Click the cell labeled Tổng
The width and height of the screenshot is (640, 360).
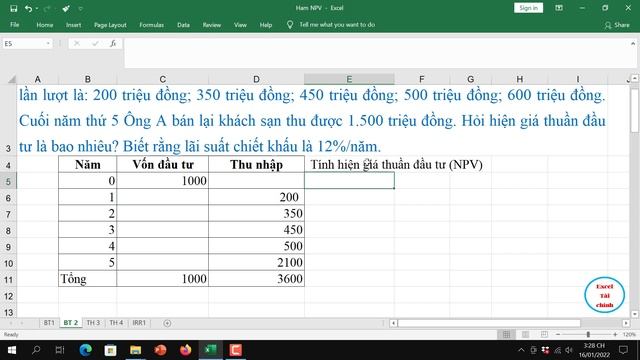click(x=87, y=279)
